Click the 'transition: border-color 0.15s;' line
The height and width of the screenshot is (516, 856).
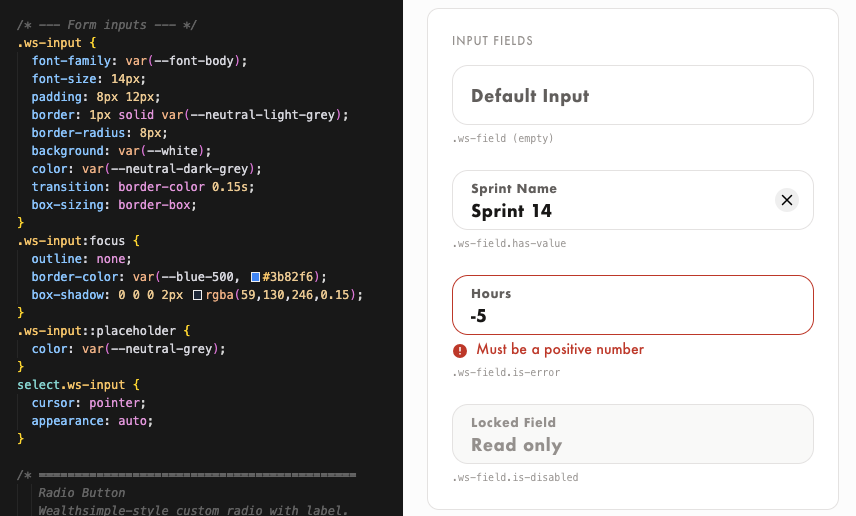[143, 187]
